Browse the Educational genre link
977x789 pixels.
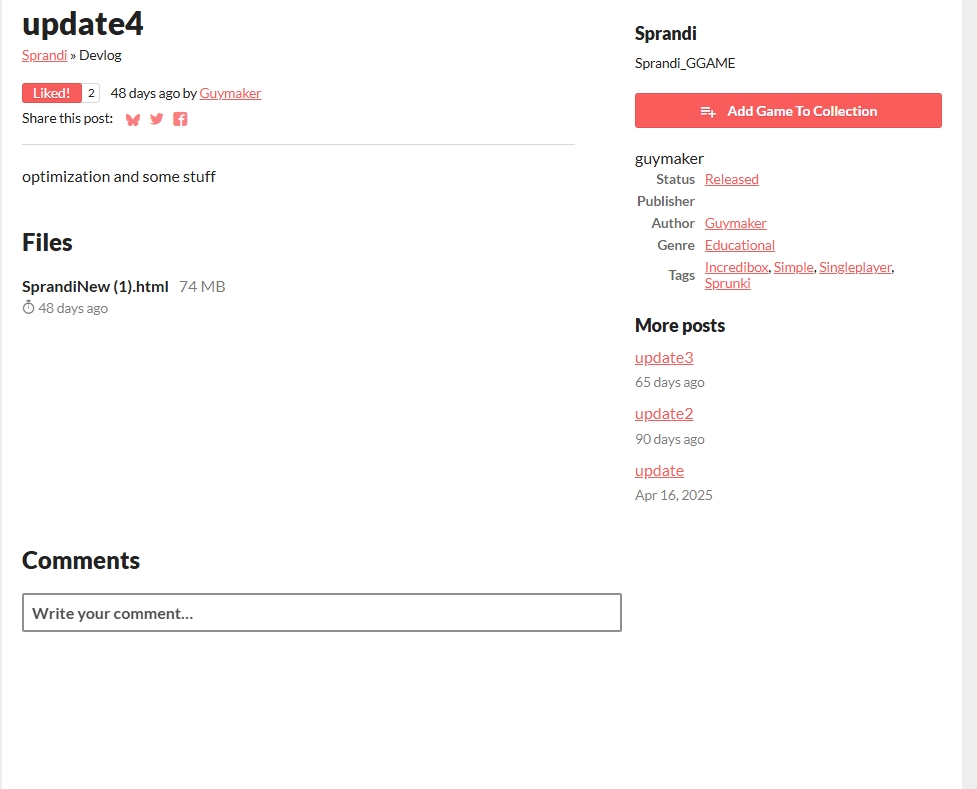[739, 245]
